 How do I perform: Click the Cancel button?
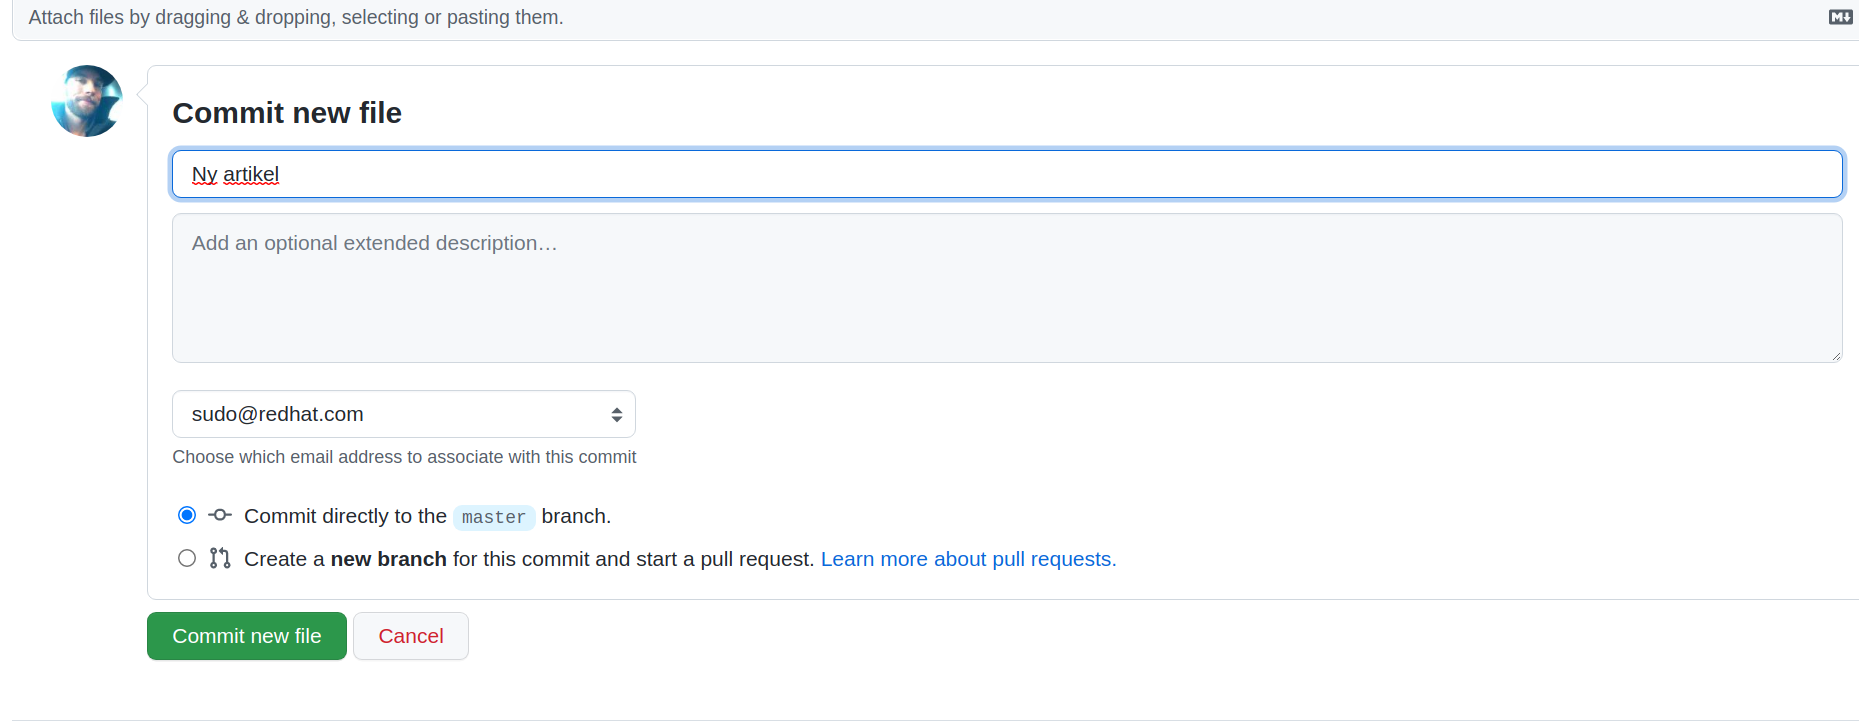pyautogui.click(x=411, y=636)
